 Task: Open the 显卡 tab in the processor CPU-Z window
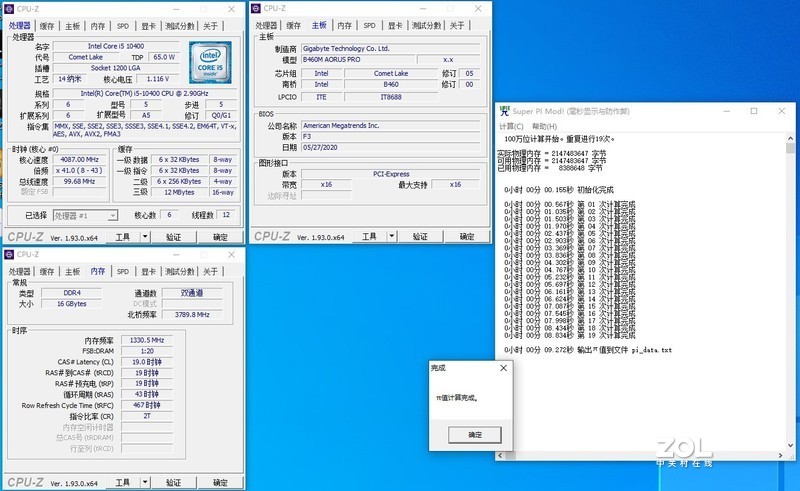point(148,26)
